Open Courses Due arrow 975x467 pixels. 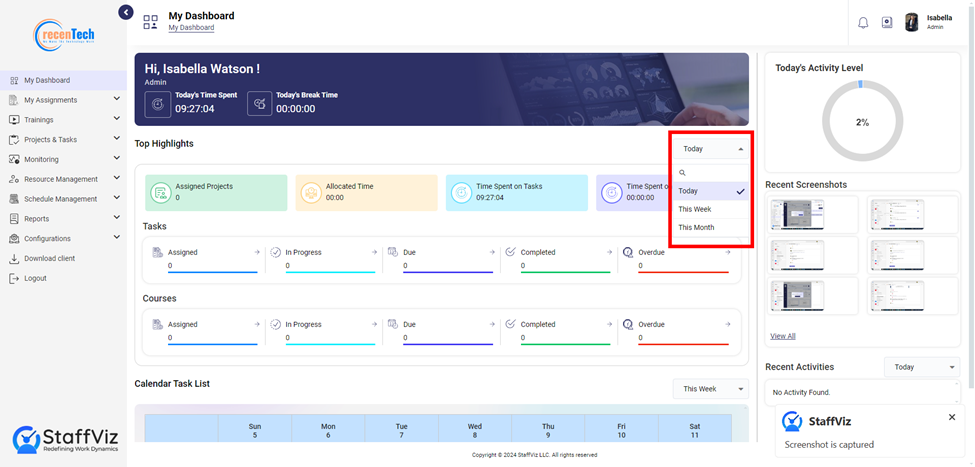(492, 325)
